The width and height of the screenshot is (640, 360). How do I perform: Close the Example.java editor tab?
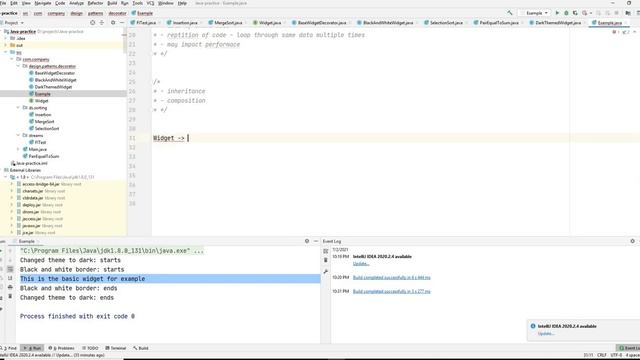pos(625,23)
